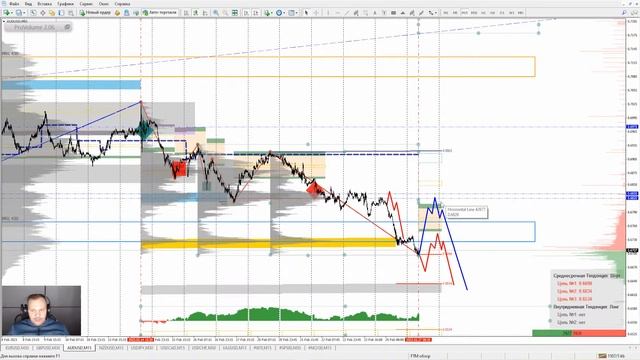Screen dimensions: 640x360
Task: Open the USDCAD chart tab
Action: click(172, 348)
